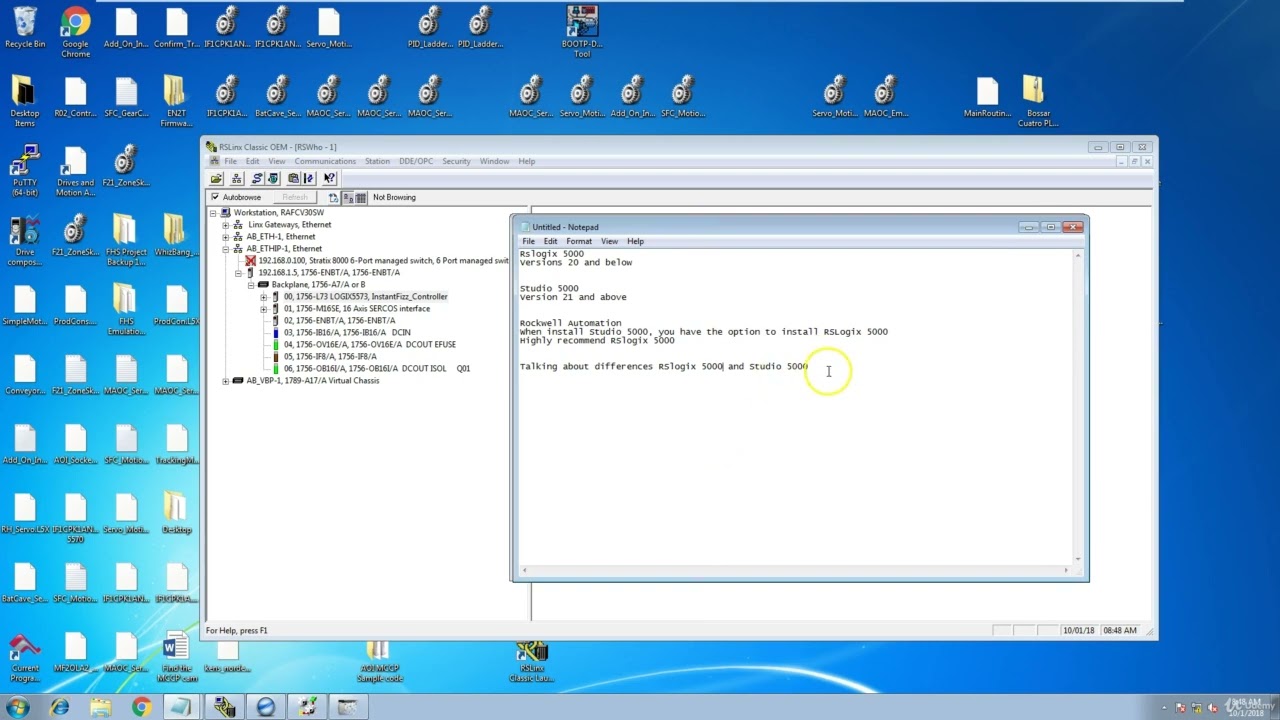Click Notepad horizontal scrollbar track
1280x720 pixels.
pos(797,570)
